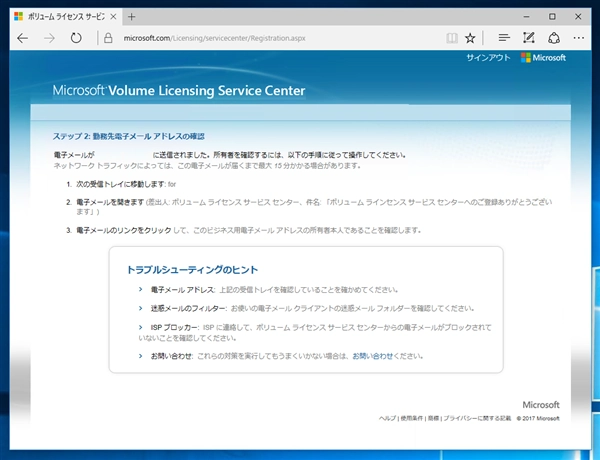The height and width of the screenshot is (460, 600).
Task: Click トラブルシューティングのヒント heading
Action: [x=192, y=270]
